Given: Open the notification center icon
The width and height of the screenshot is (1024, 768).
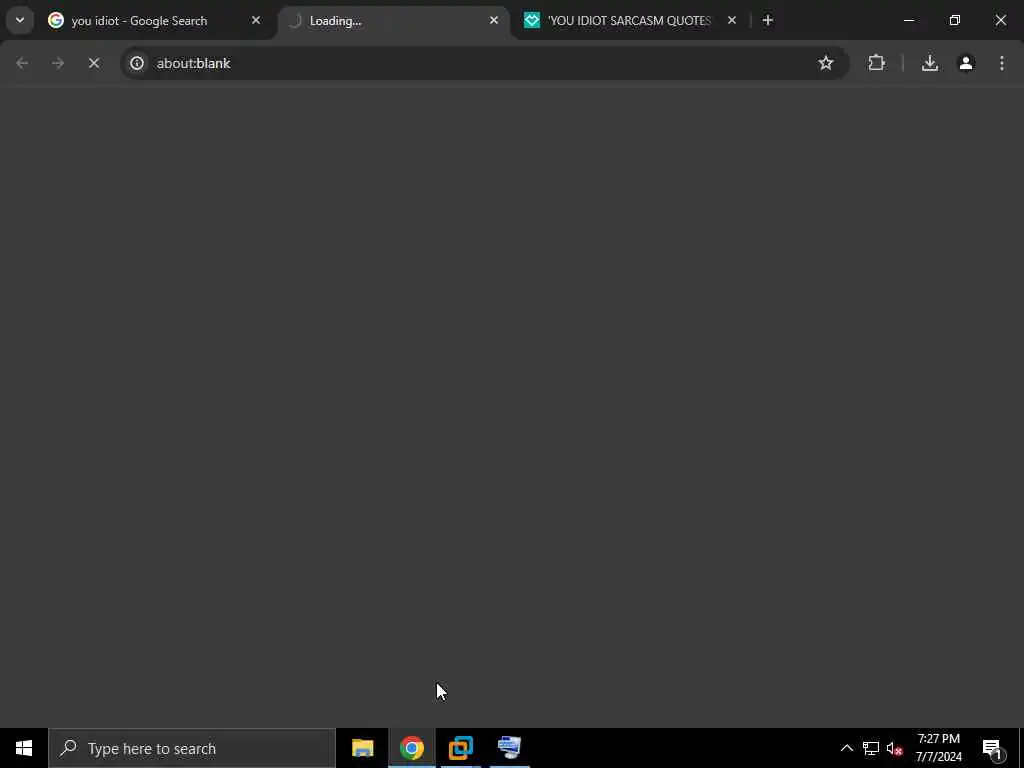Looking at the screenshot, I should coord(992,748).
